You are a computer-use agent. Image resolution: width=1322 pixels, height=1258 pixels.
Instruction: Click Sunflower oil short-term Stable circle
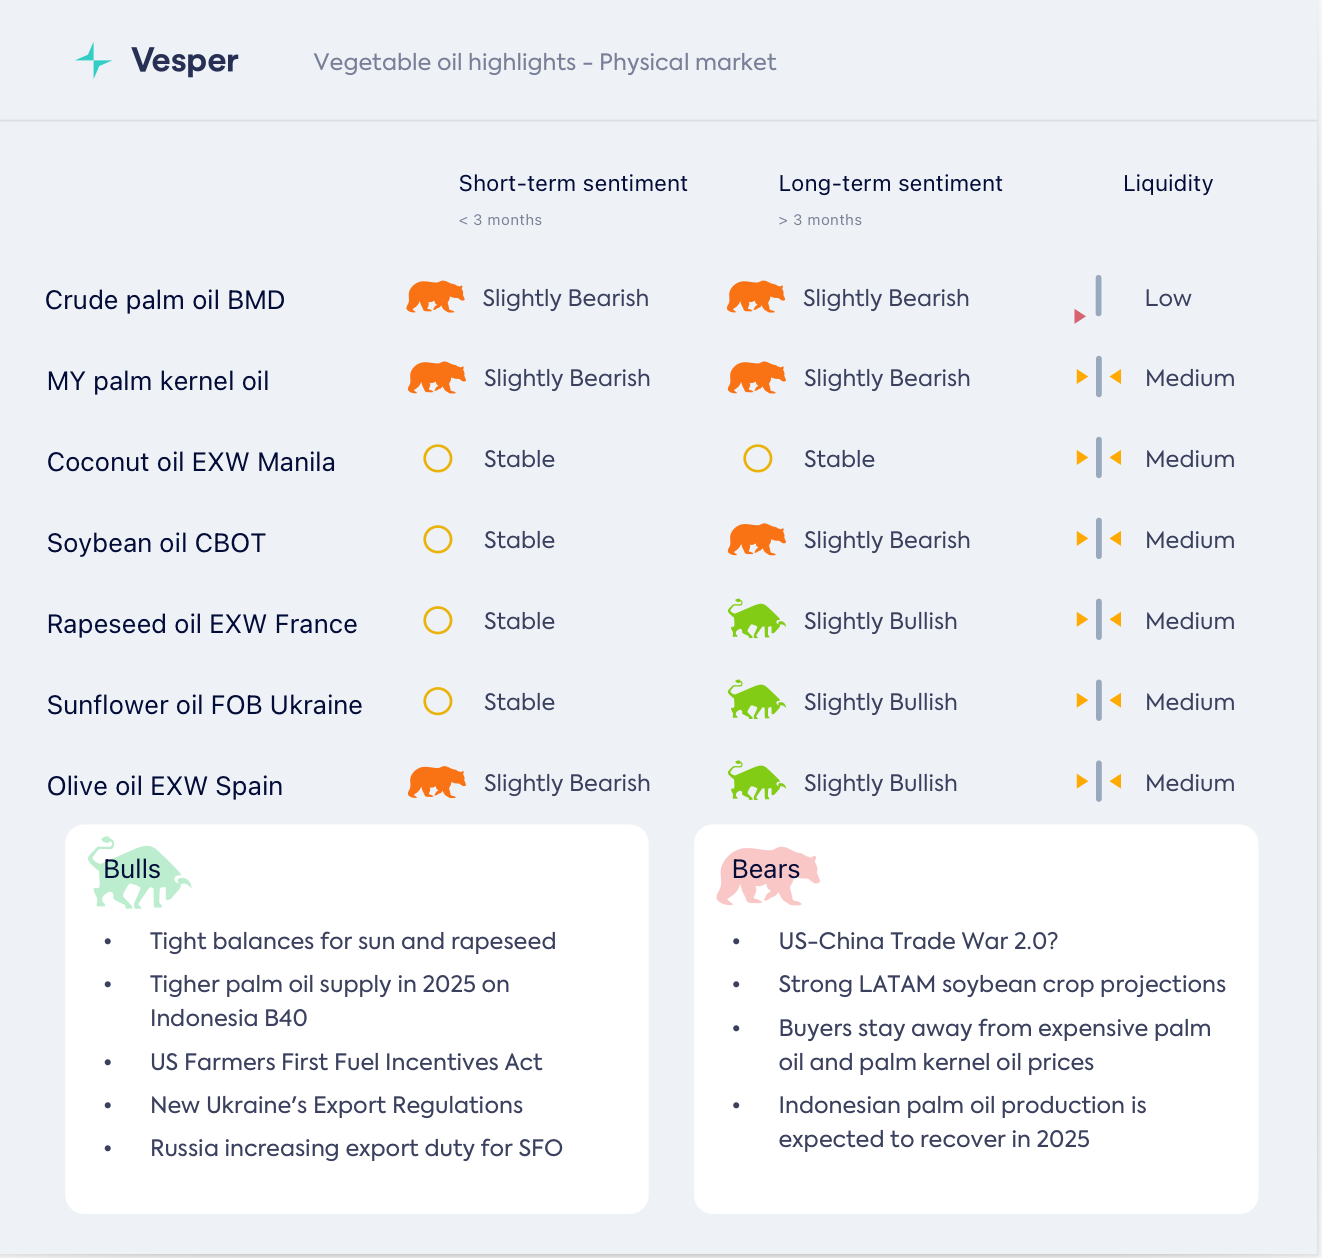click(x=438, y=701)
